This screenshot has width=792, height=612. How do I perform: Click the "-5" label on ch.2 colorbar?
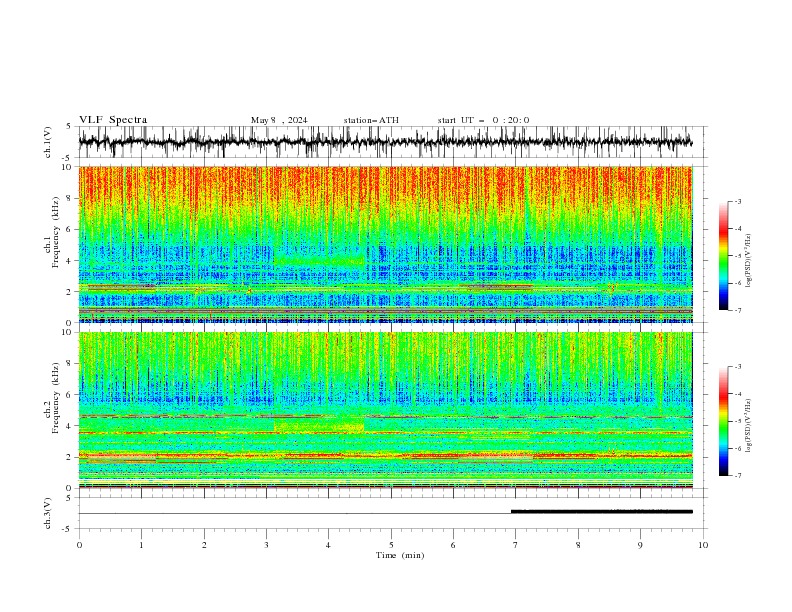[737, 421]
